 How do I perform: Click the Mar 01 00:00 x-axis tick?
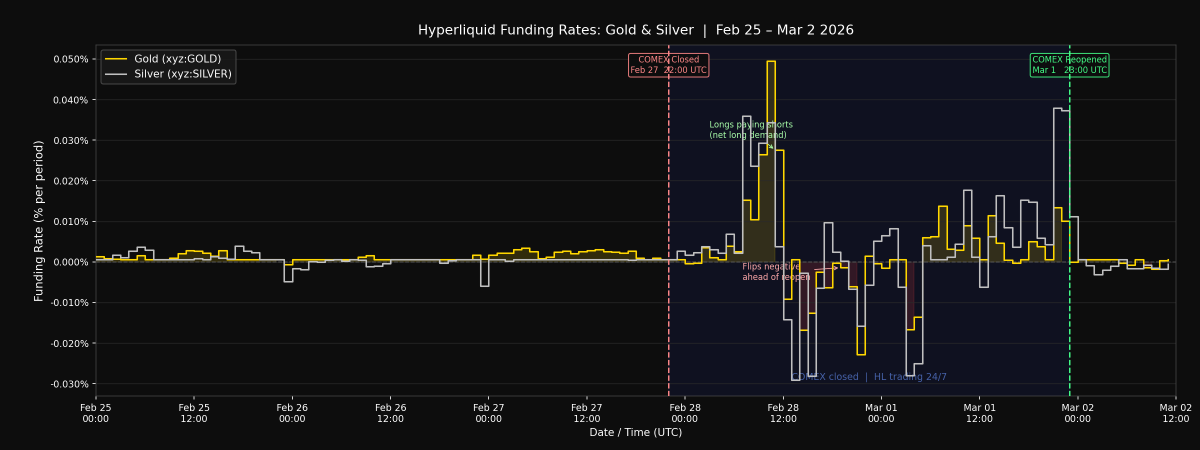[881, 413]
